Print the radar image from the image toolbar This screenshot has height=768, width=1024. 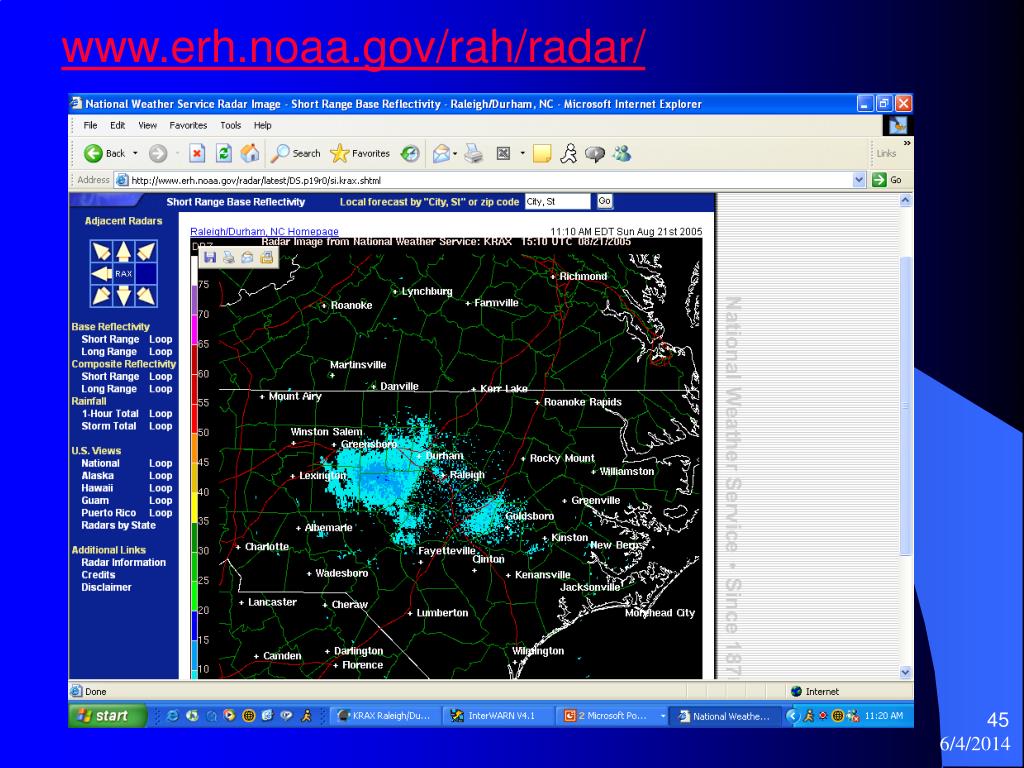229,257
